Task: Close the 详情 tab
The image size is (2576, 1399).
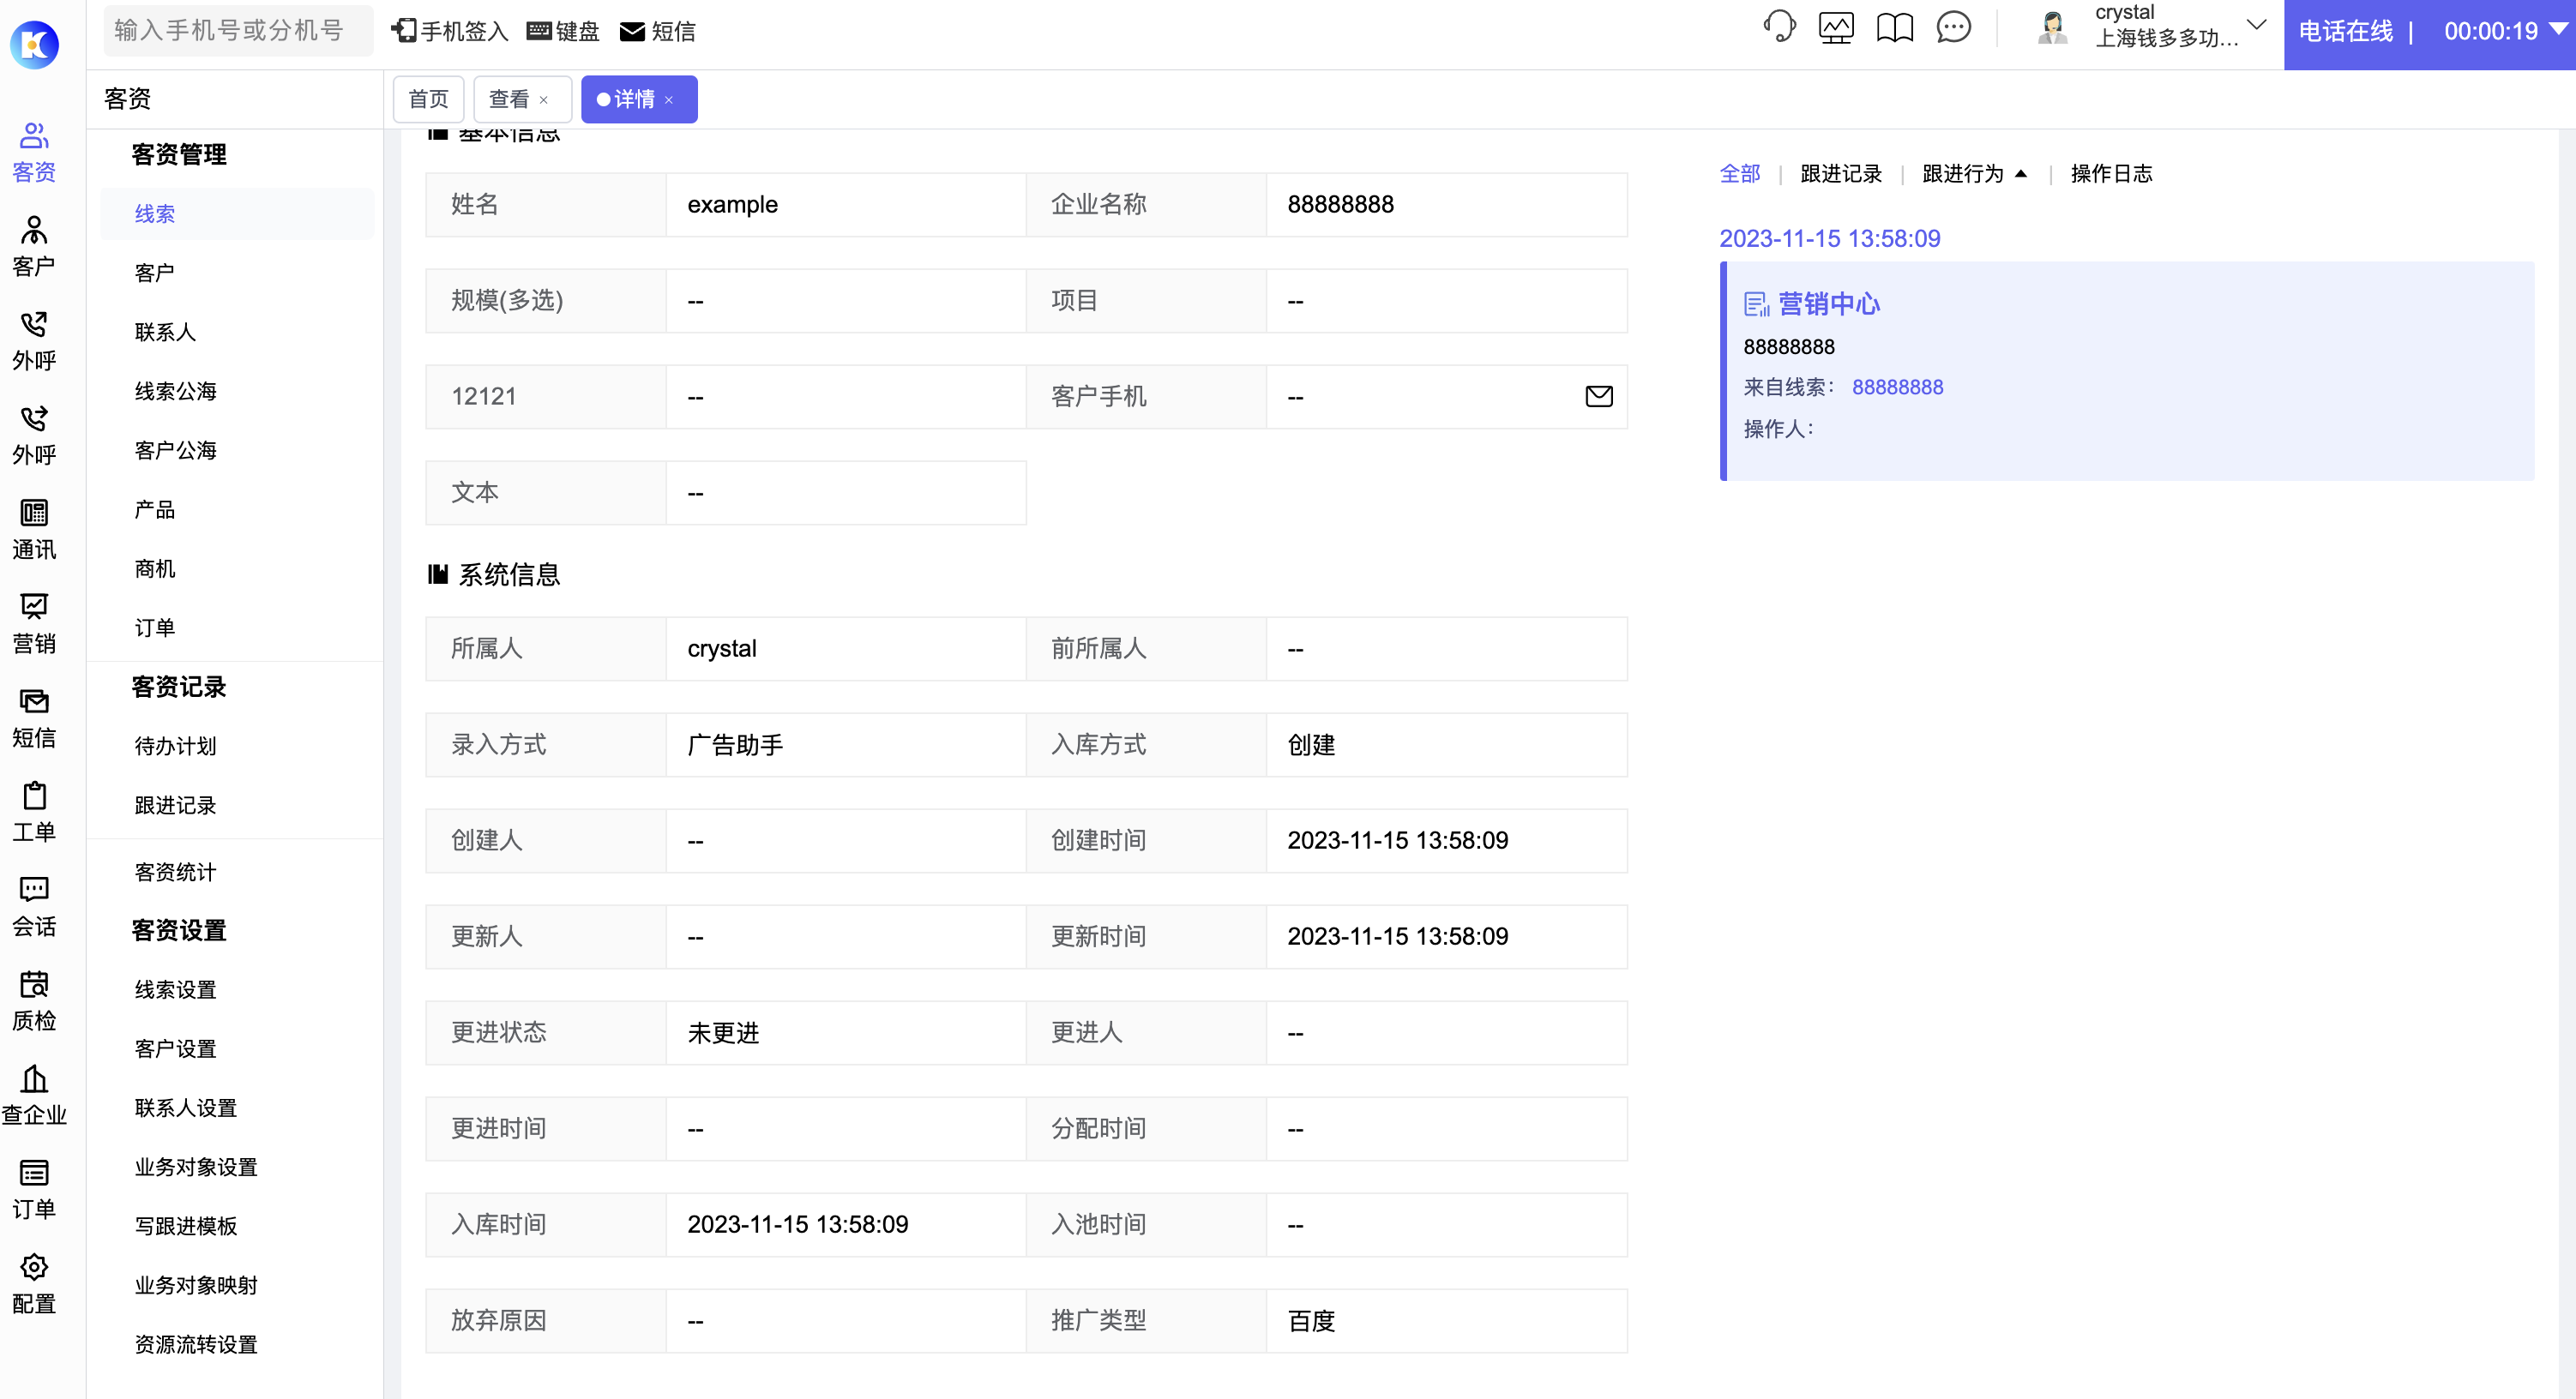Action: click(669, 100)
